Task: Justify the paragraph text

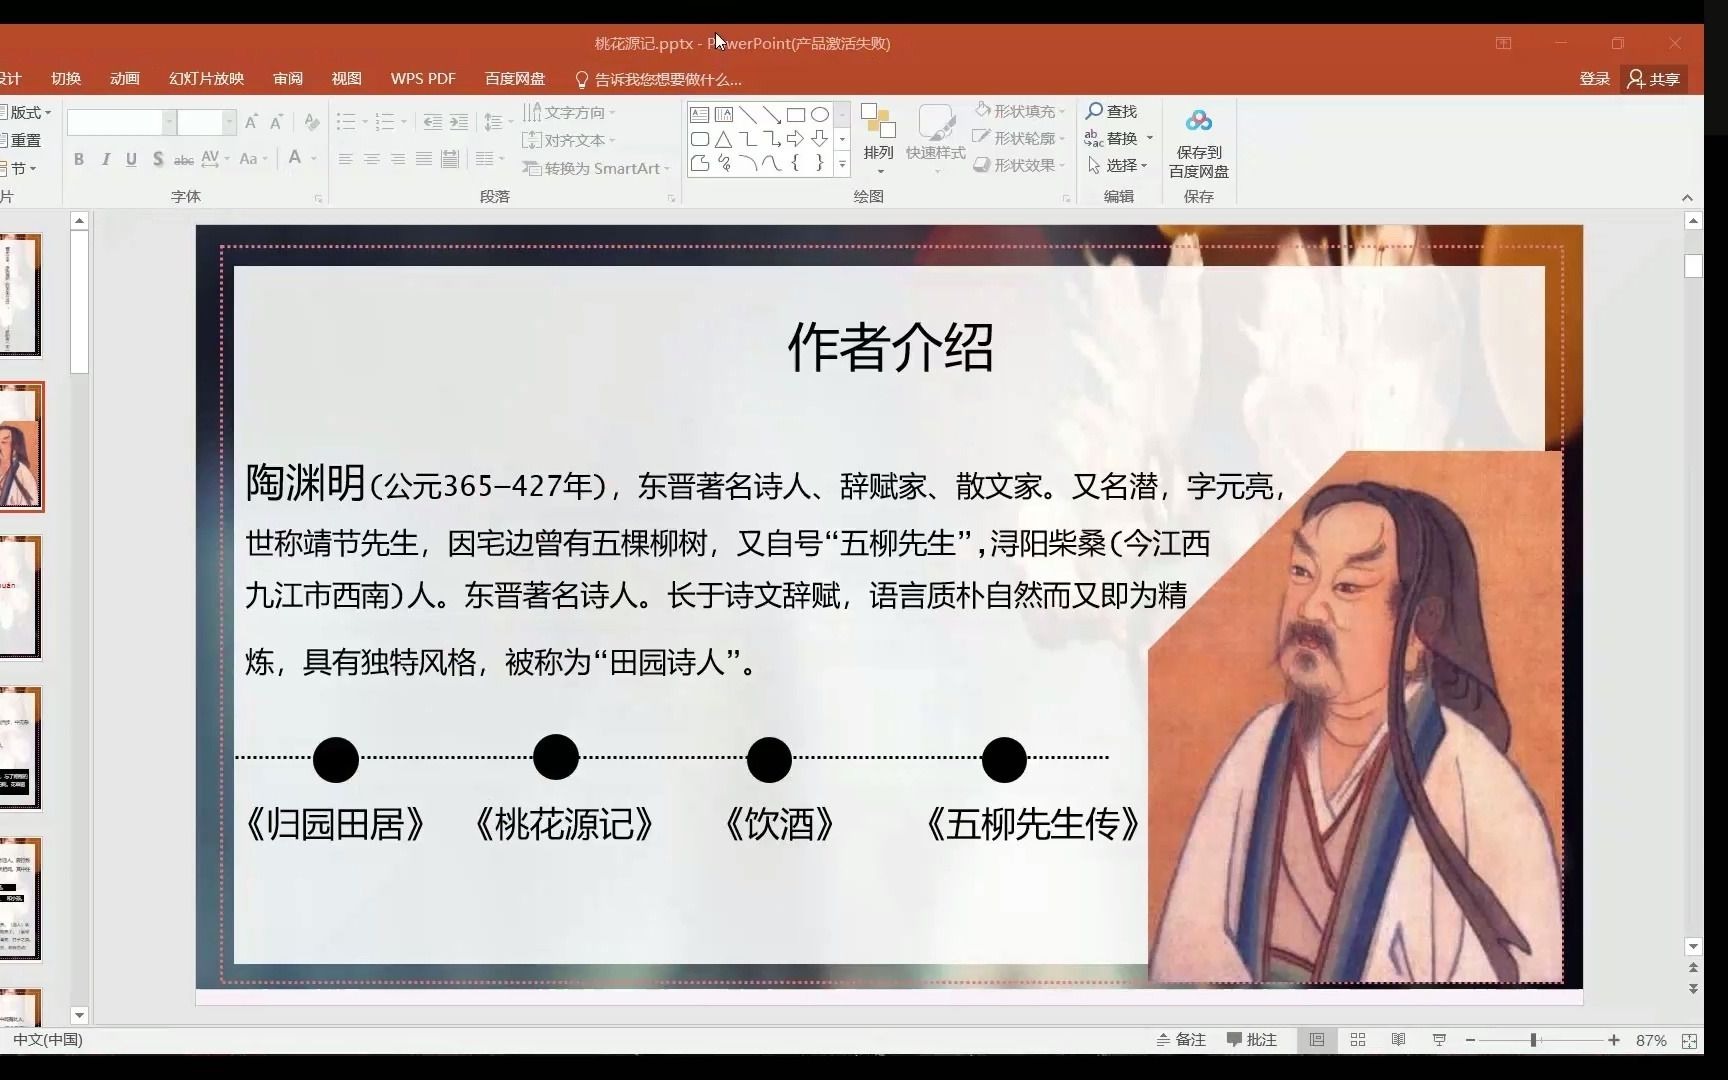Action: click(423, 159)
